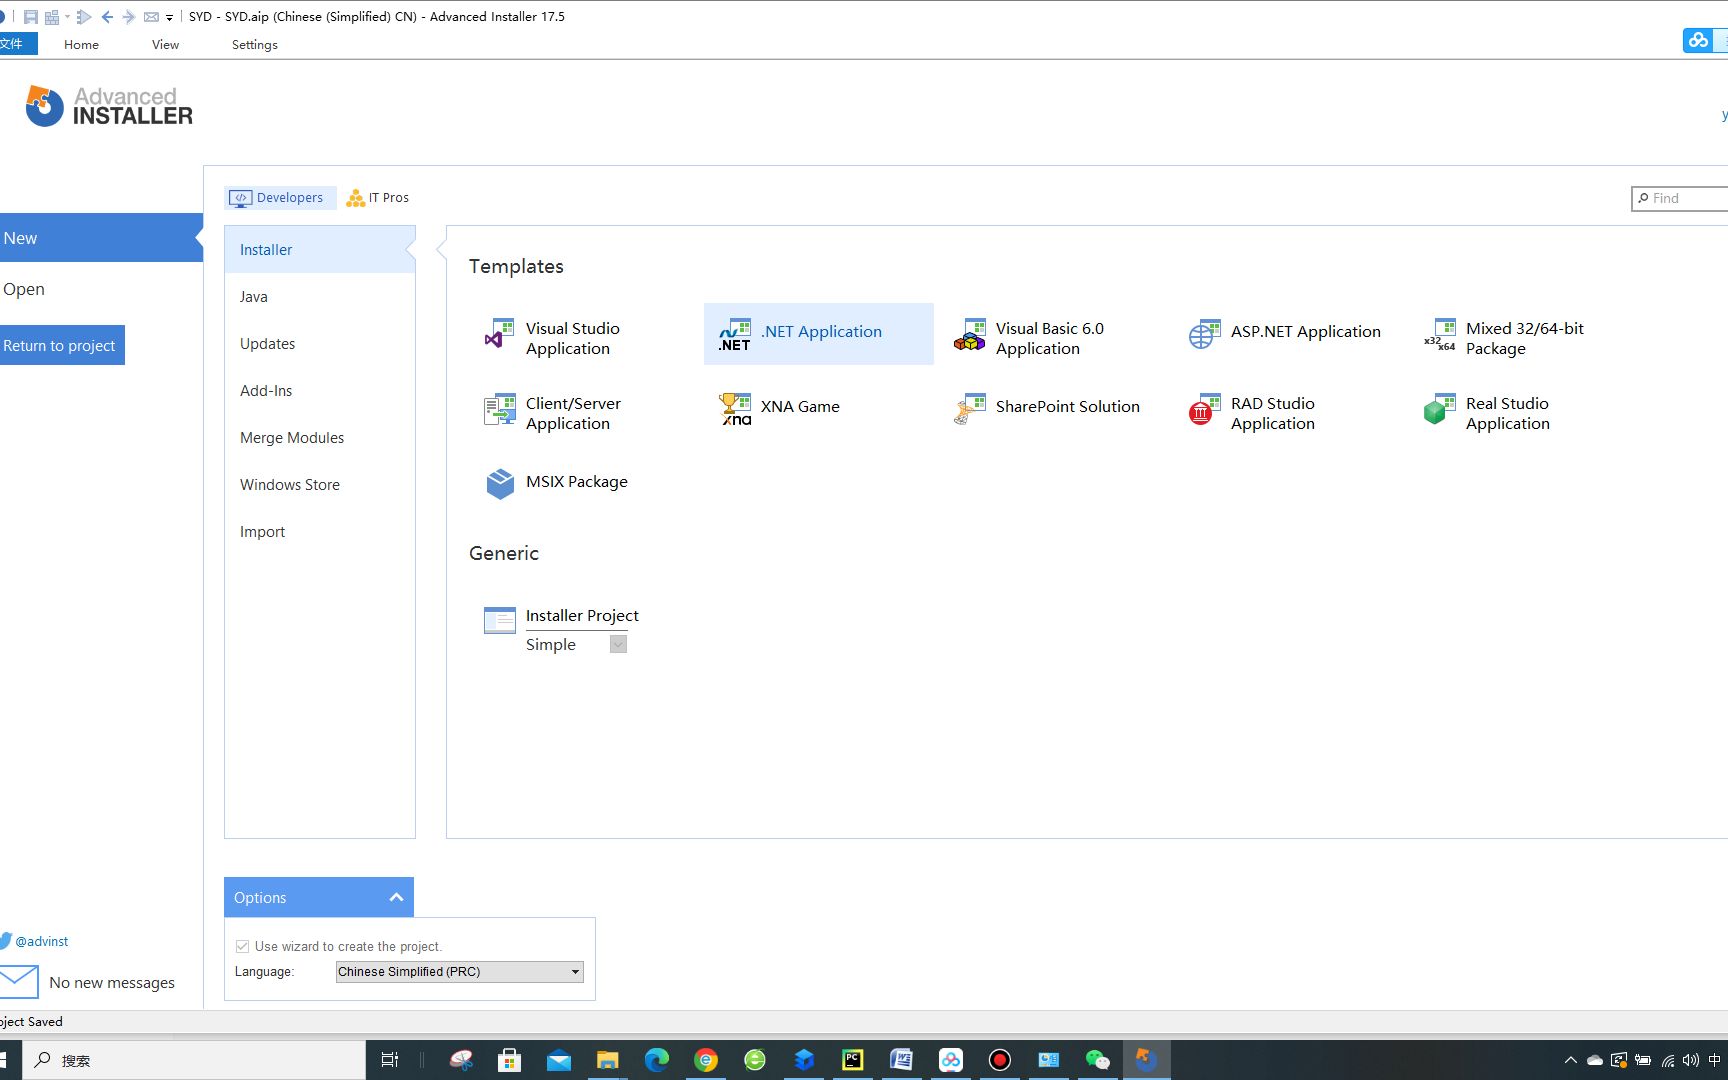1728x1080 pixels.
Task: Click the Chinese input method indicator
Action: pos(1714,1060)
